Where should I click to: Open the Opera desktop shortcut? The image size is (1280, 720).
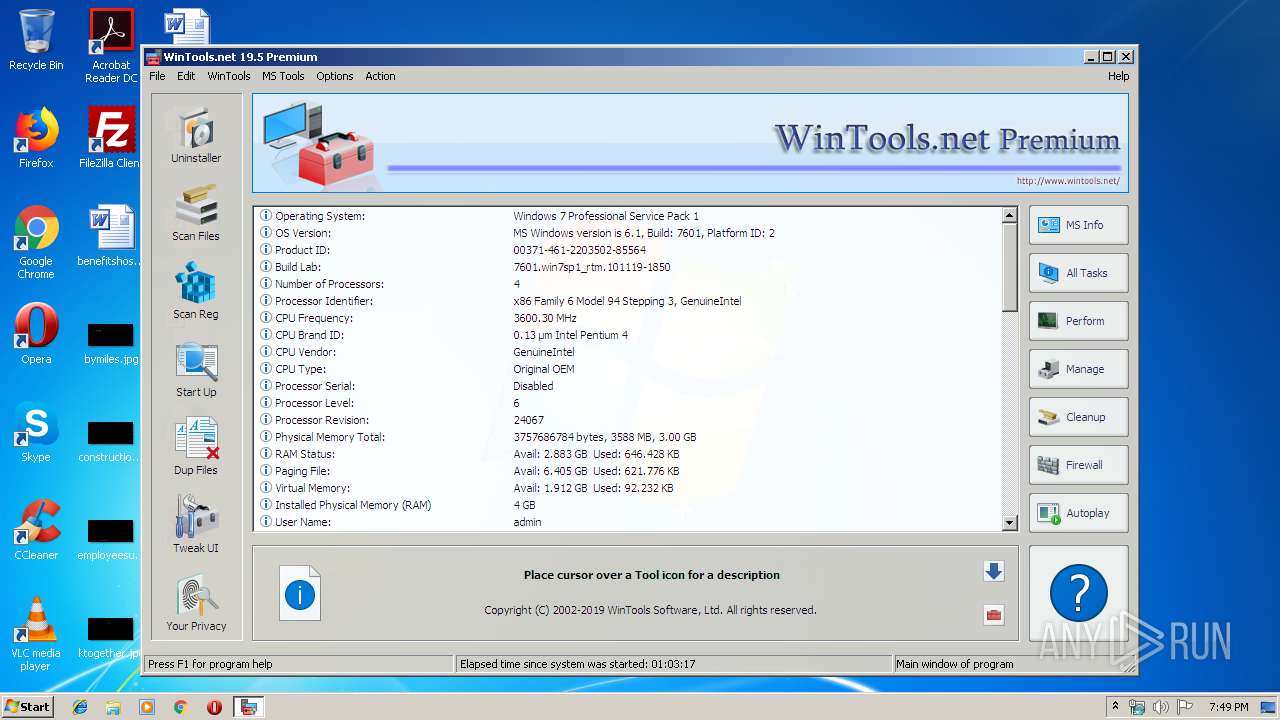[x=36, y=334]
